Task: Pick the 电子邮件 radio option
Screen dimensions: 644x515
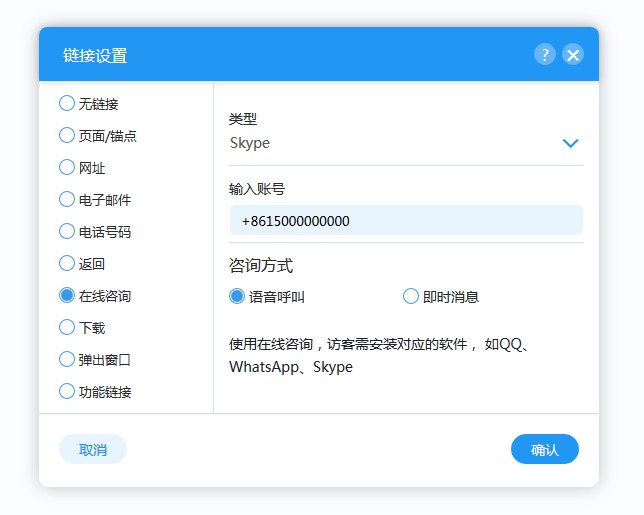Action: point(67,199)
